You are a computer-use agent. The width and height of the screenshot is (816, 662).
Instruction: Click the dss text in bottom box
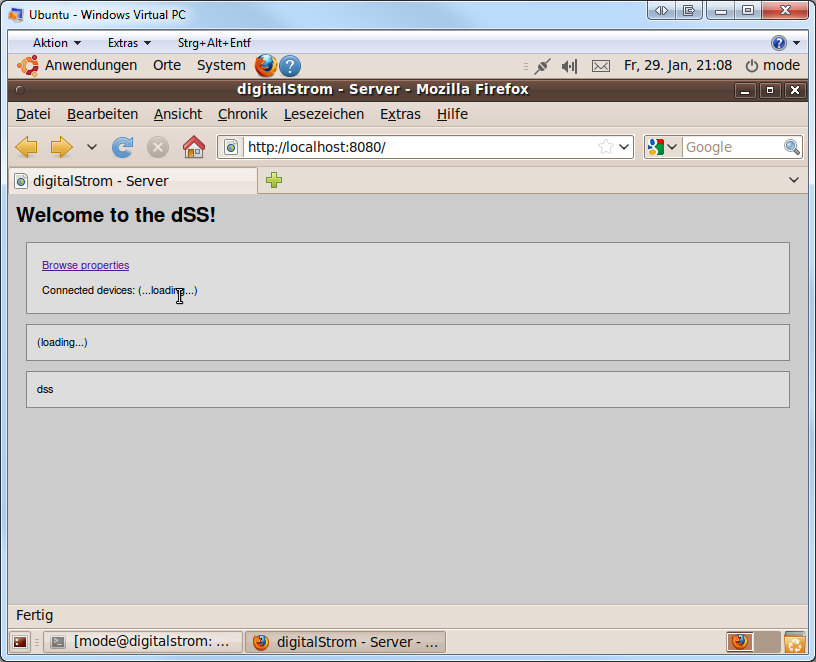(x=45, y=389)
